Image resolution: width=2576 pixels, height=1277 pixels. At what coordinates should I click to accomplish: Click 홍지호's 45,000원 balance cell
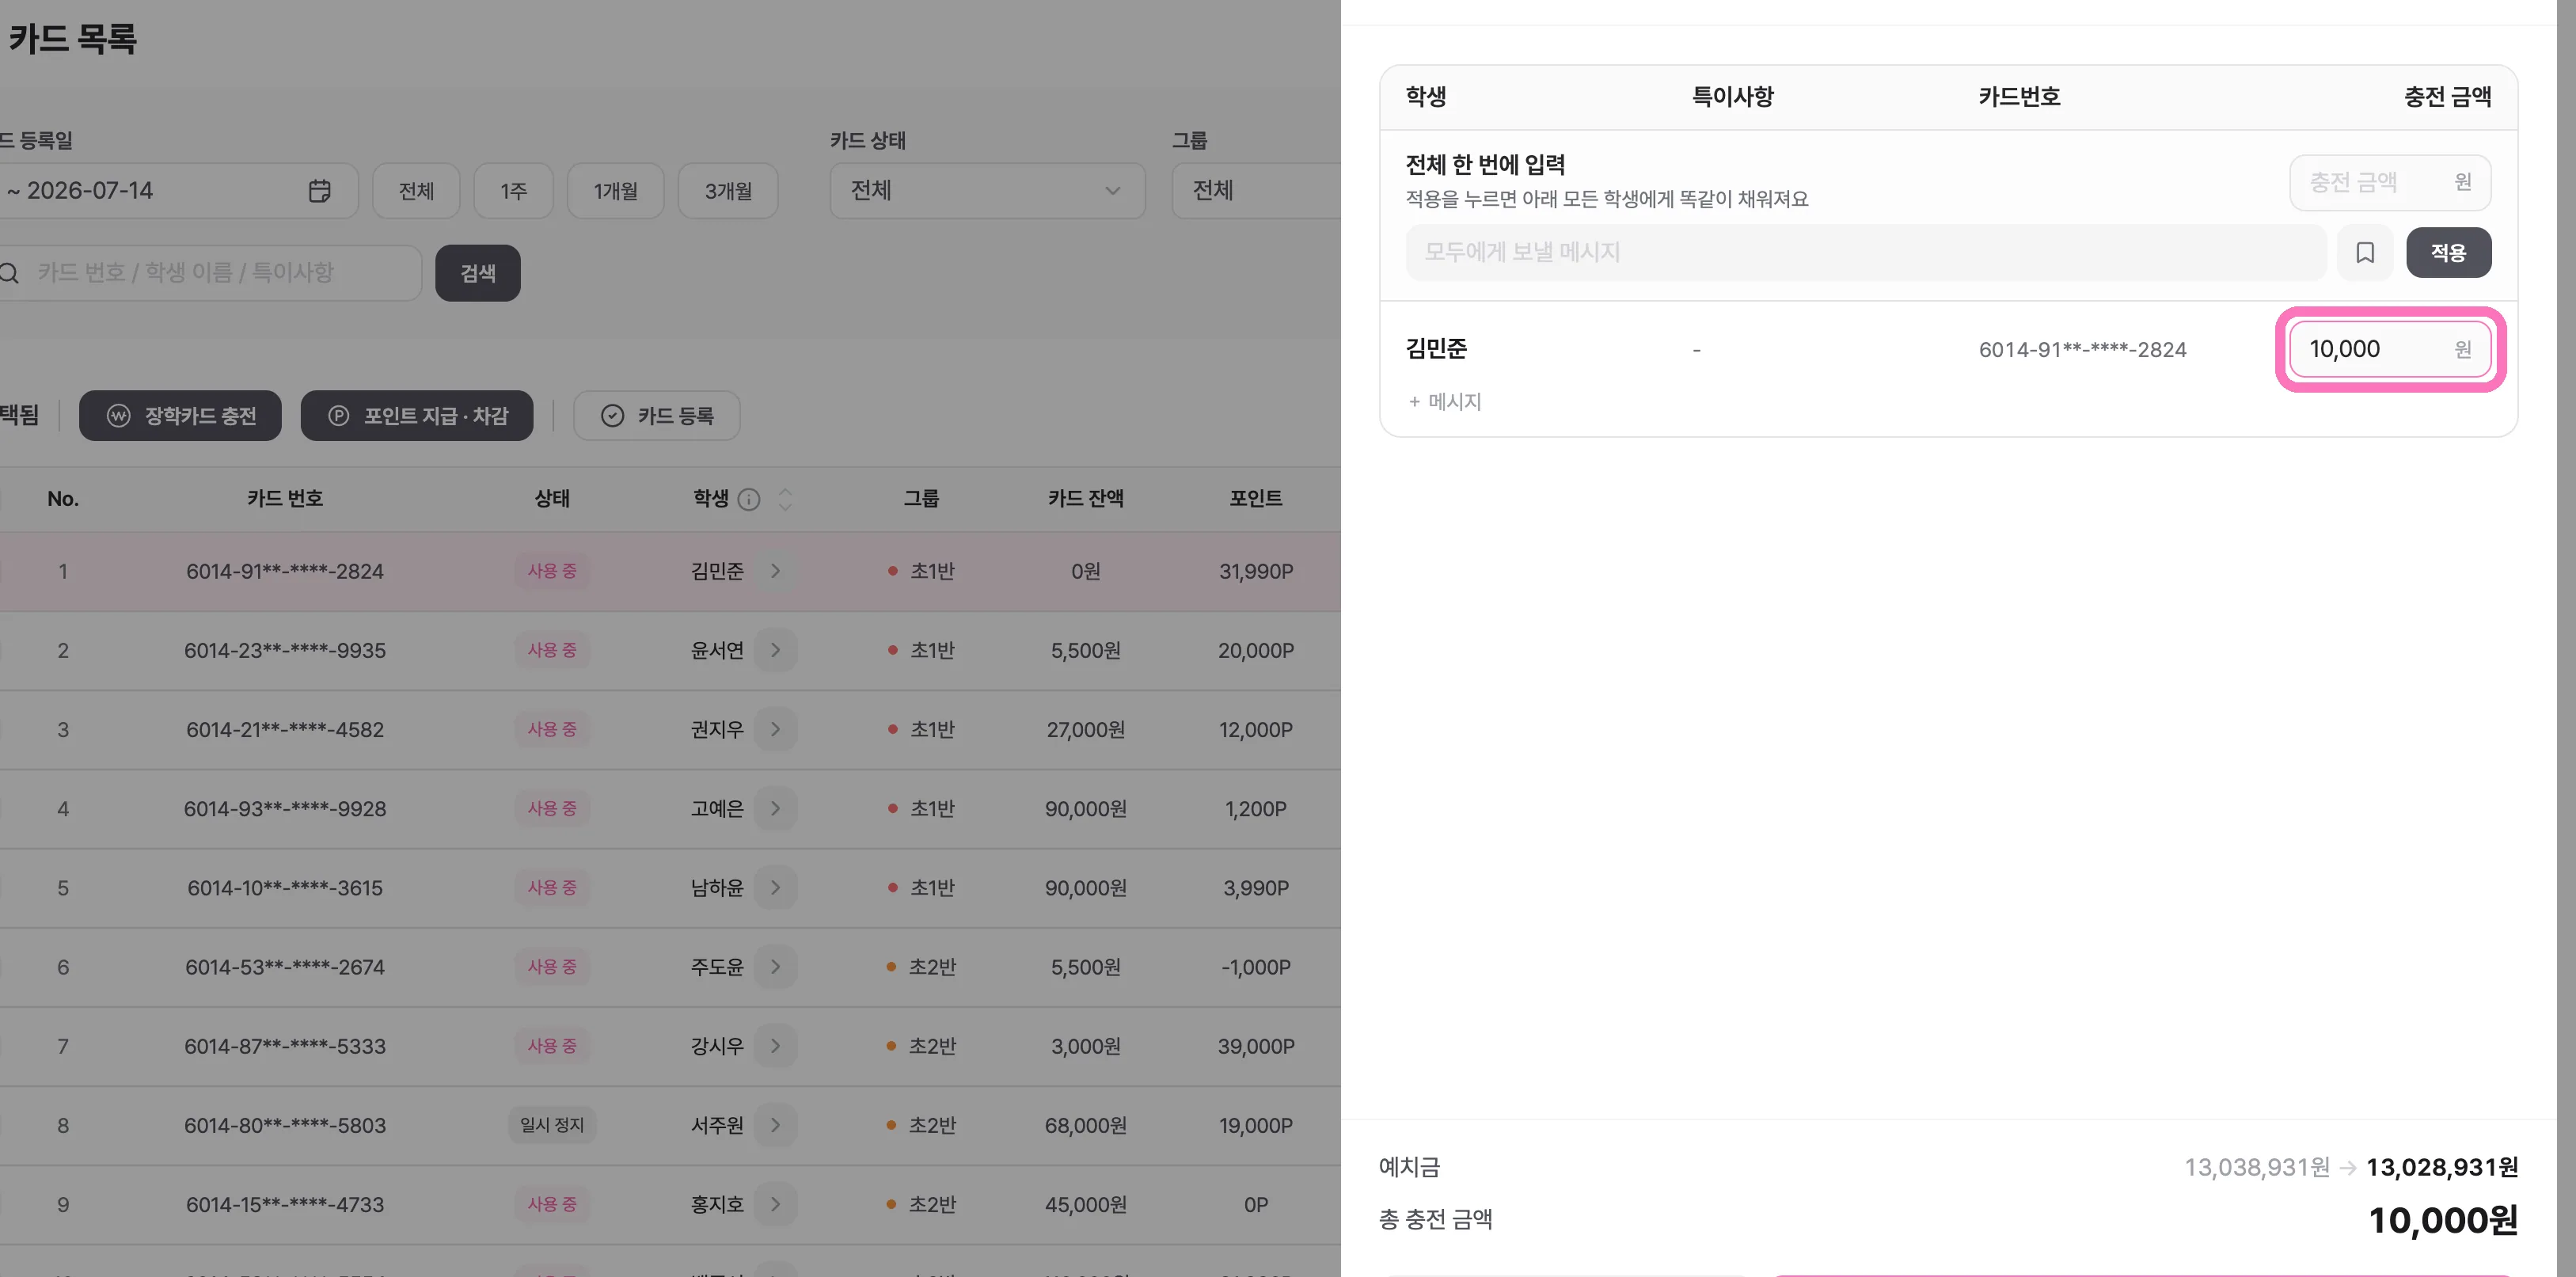(x=1086, y=1205)
